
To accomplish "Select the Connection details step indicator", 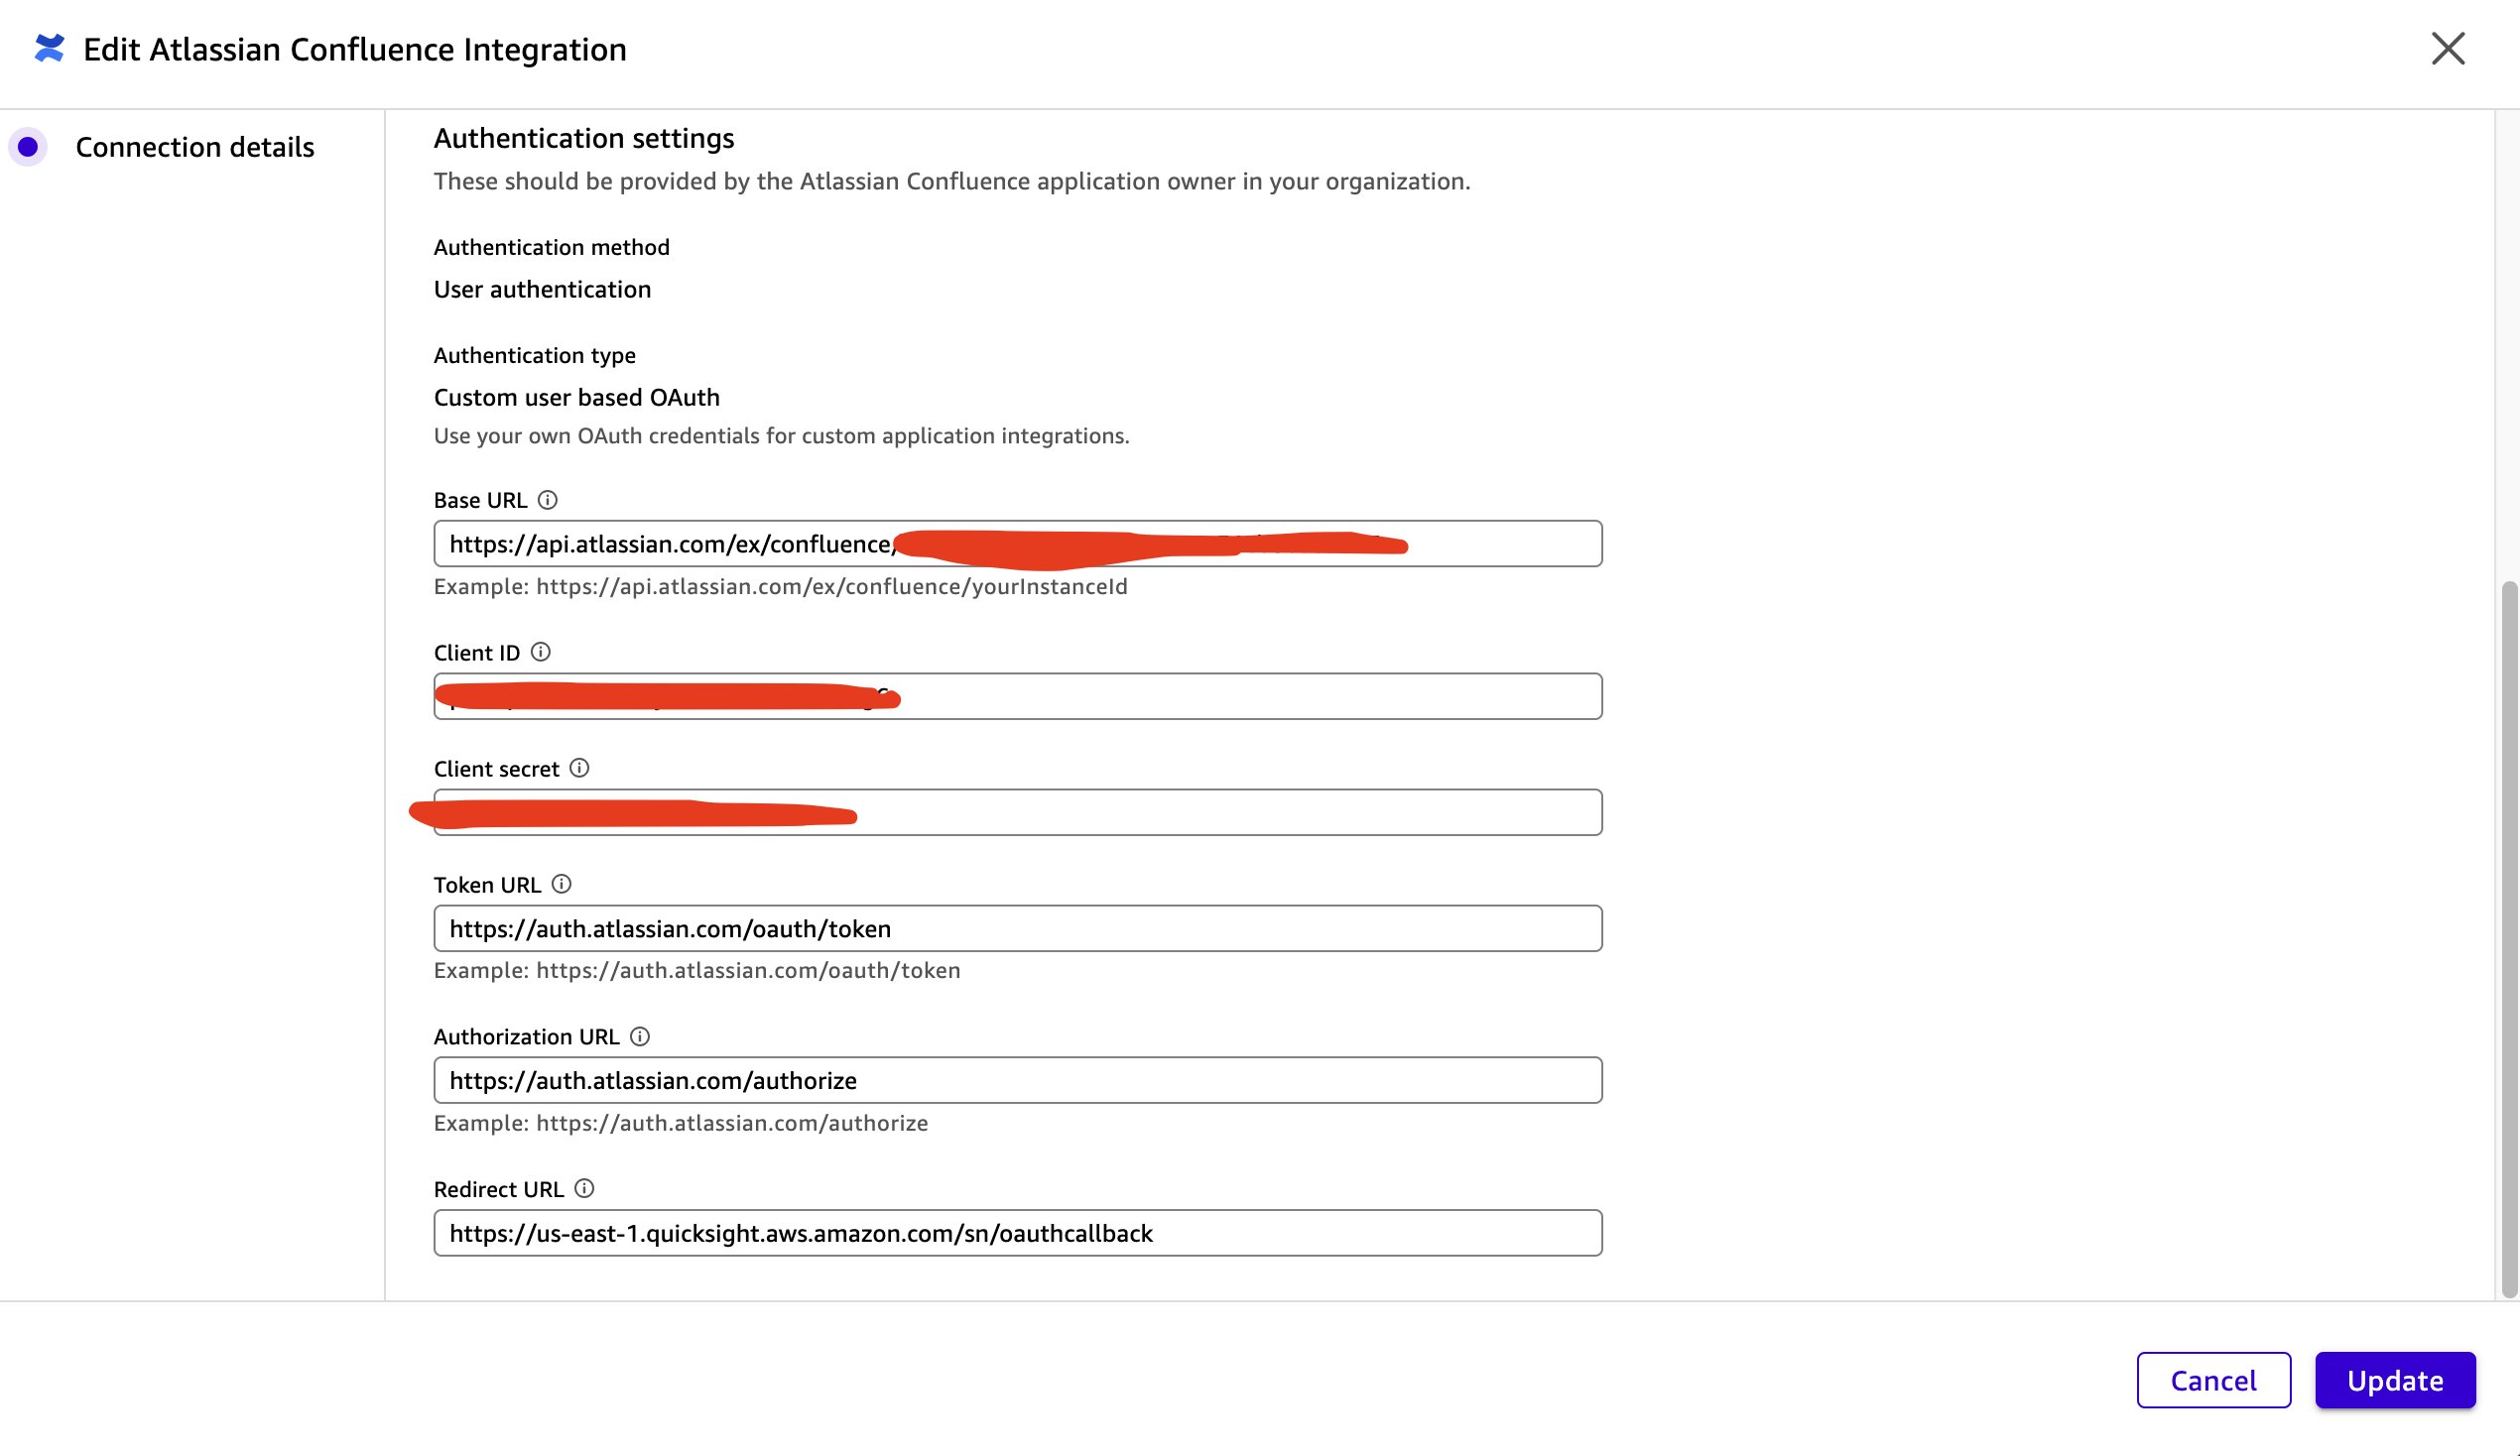I will tap(28, 147).
